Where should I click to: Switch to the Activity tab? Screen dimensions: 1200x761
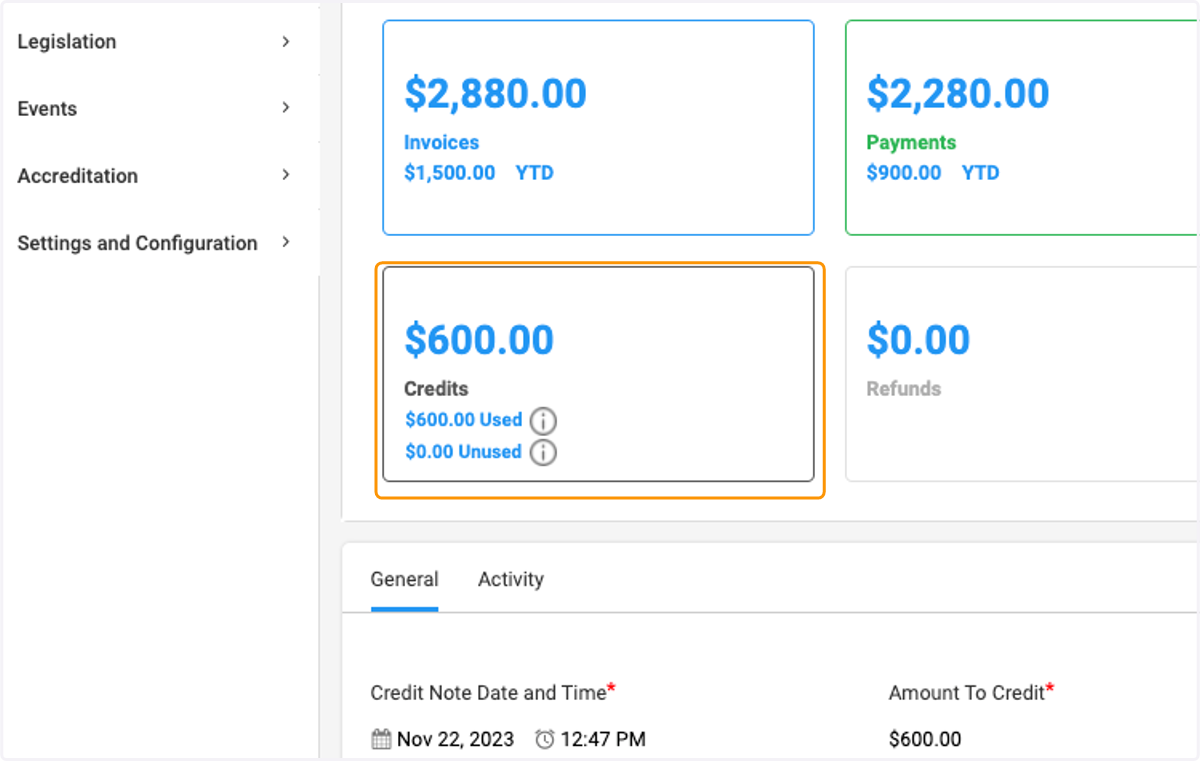[x=511, y=579]
